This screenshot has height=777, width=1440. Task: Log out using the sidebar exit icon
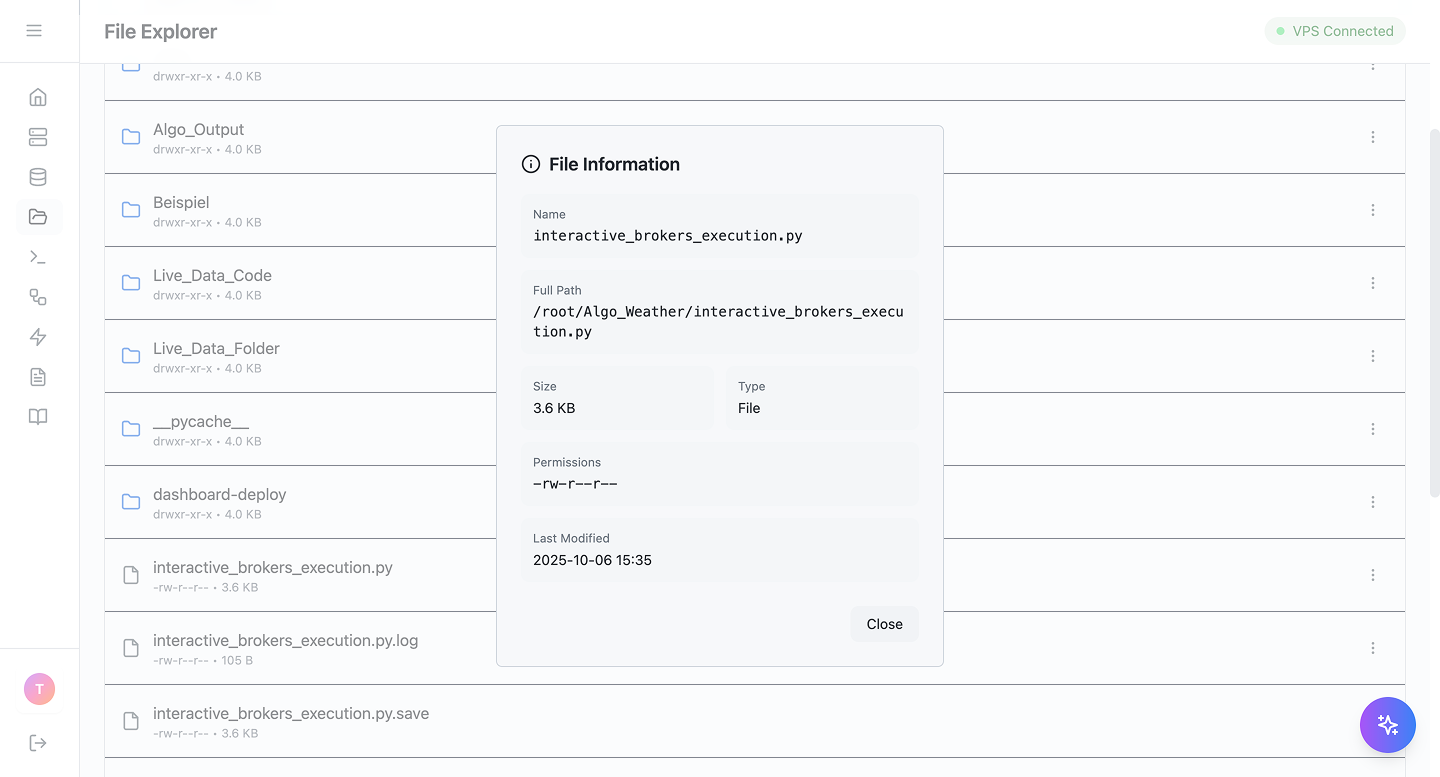coord(37,743)
